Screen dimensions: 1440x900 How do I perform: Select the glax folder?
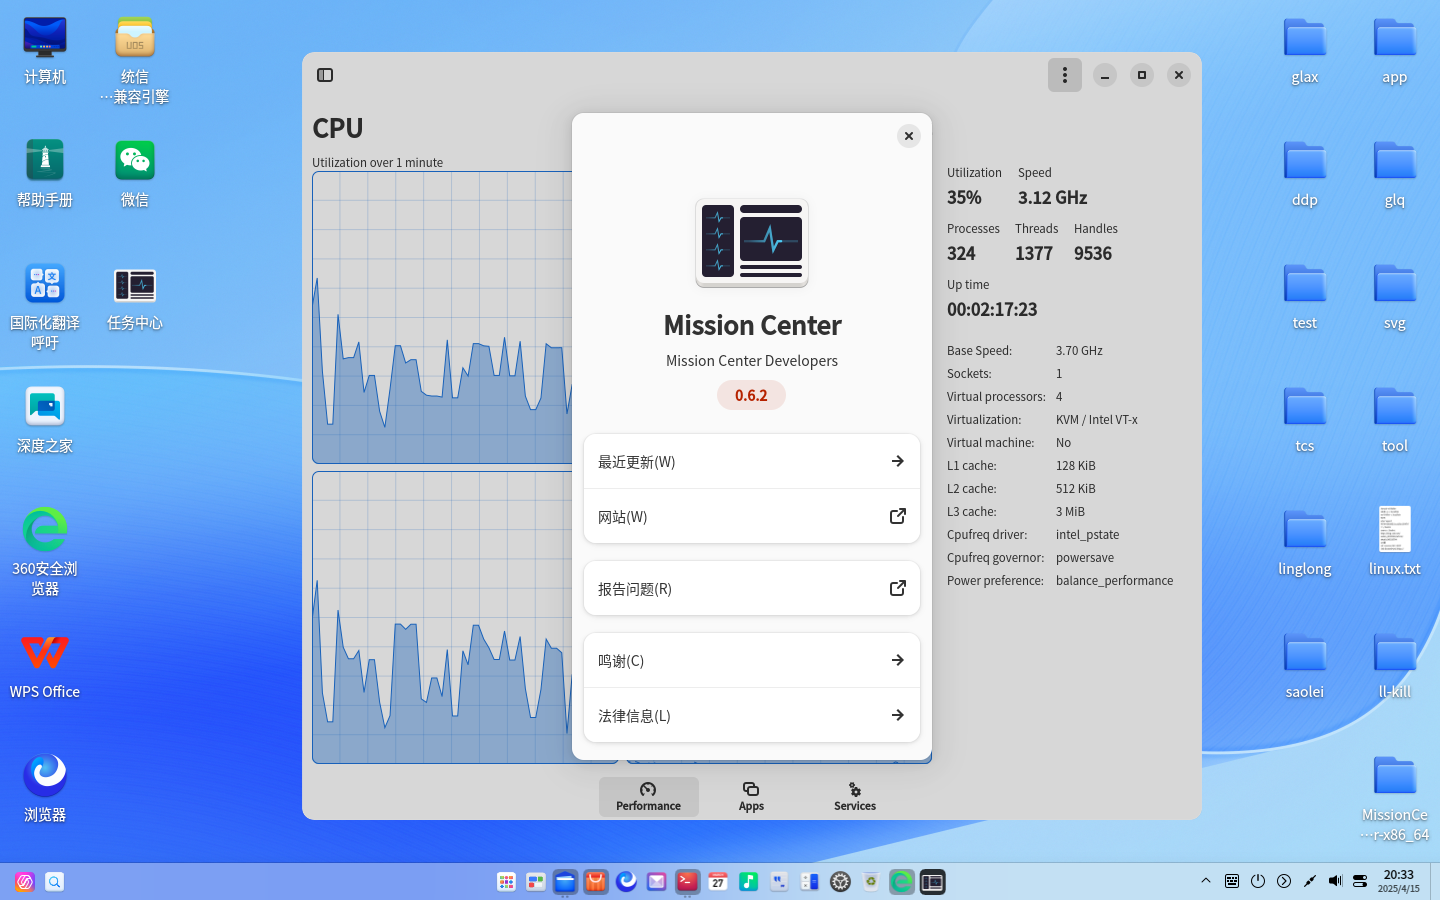pyautogui.click(x=1305, y=52)
